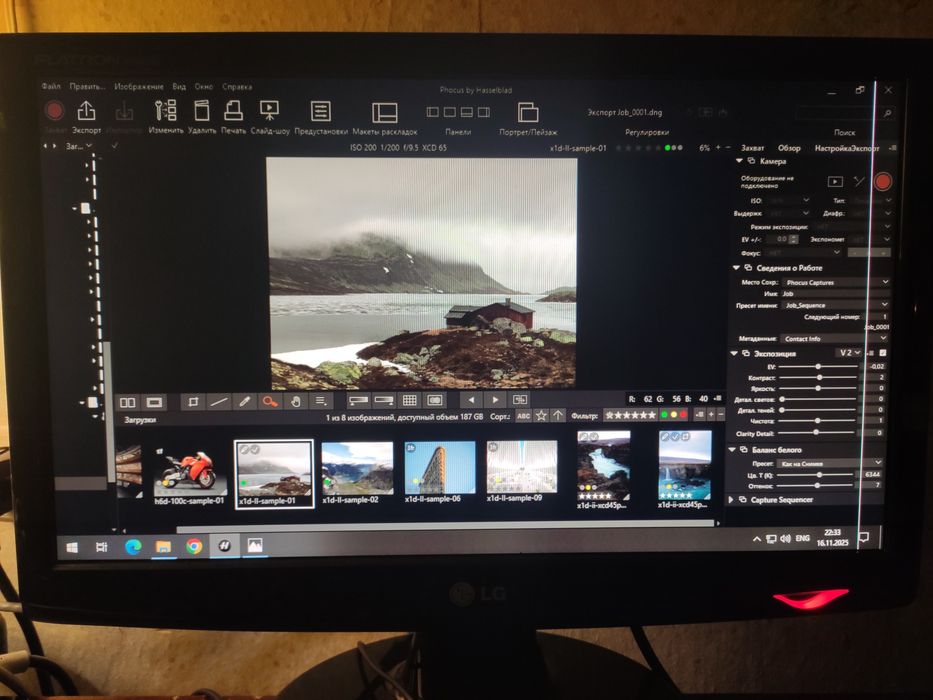Open the Изображение menu

pos(139,86)
